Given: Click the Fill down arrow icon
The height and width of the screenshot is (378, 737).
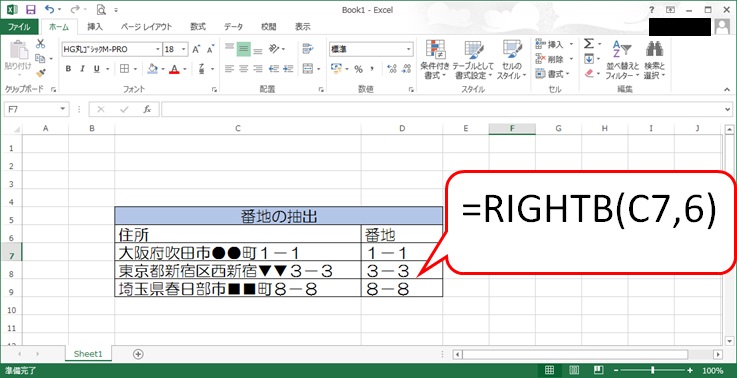Looking at the screenshot, I should pos(589,59).
